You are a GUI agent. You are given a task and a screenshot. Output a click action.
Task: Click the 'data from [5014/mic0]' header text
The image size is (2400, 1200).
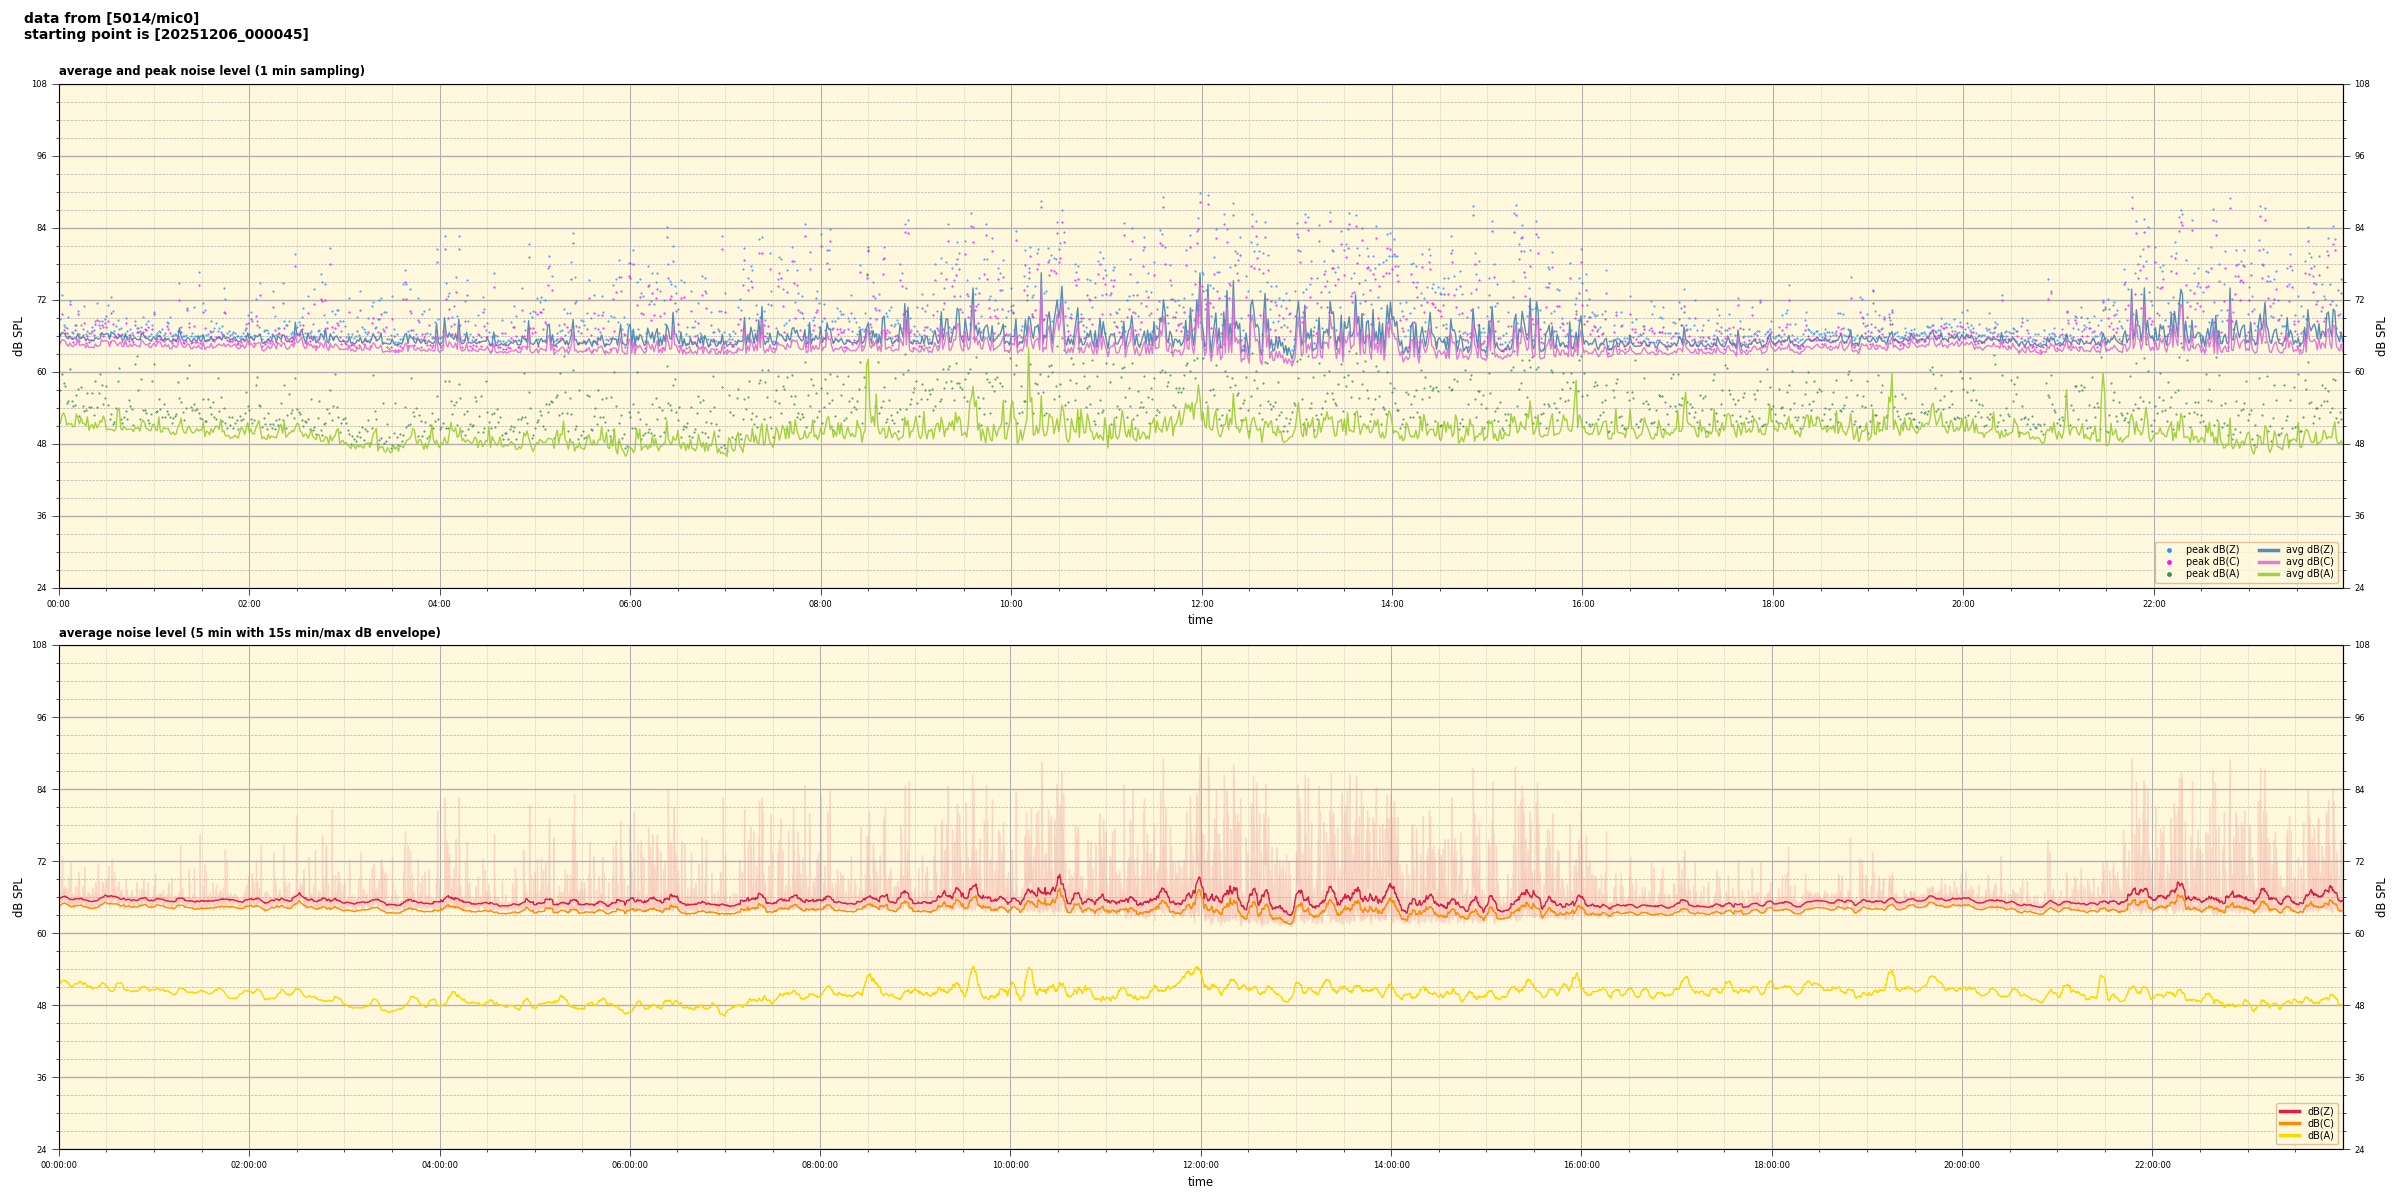pos(111,18)
